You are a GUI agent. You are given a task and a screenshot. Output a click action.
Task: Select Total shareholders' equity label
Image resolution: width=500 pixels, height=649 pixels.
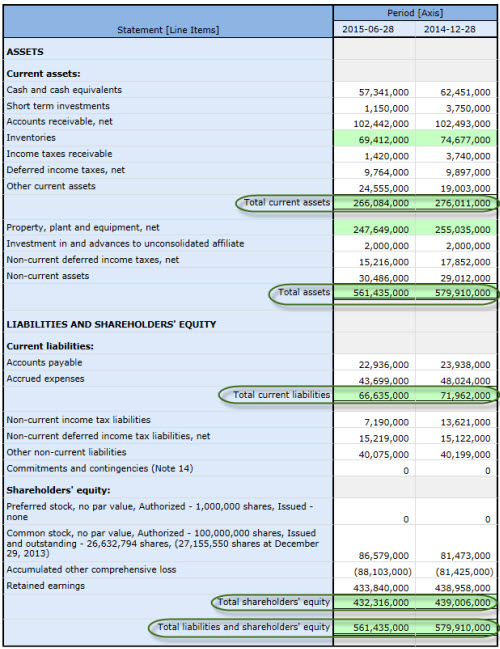pyautogui.click(x=274, y=602)
